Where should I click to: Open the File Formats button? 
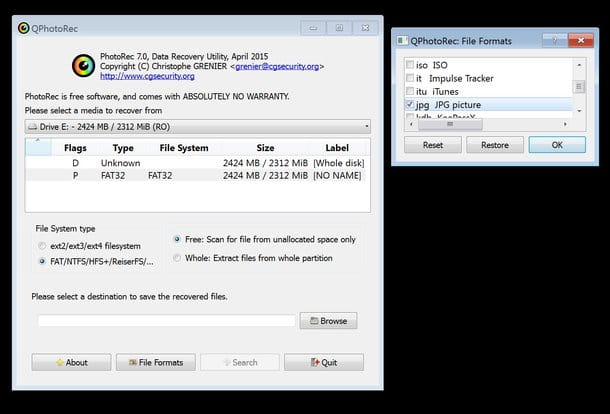(156, 362)
